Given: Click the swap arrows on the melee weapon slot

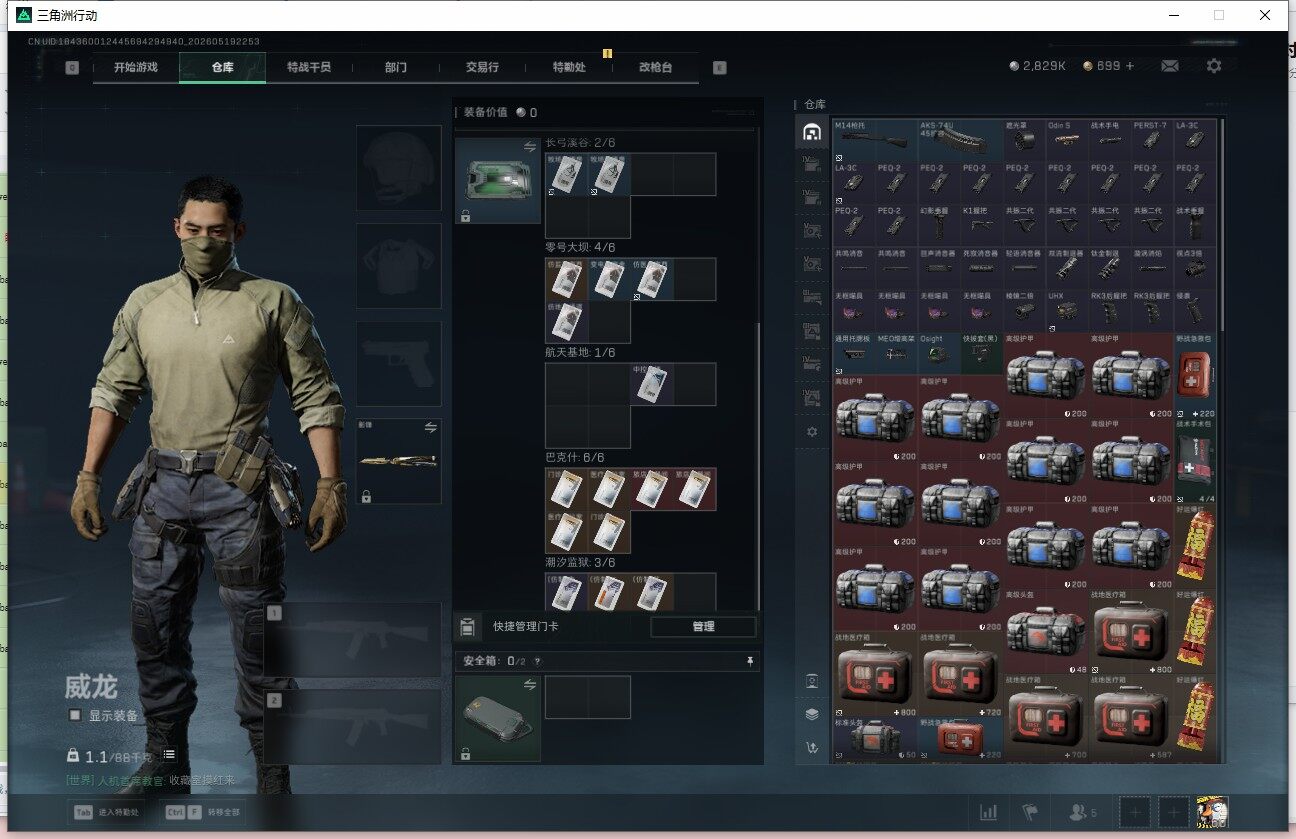Looking at the screenshot, I should (431, 427).
